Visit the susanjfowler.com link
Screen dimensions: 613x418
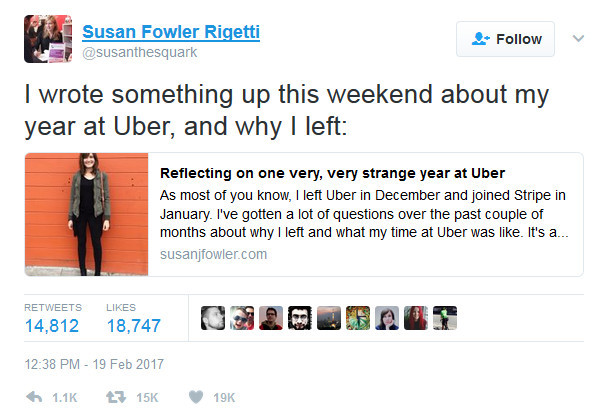[x=212, y=255]
